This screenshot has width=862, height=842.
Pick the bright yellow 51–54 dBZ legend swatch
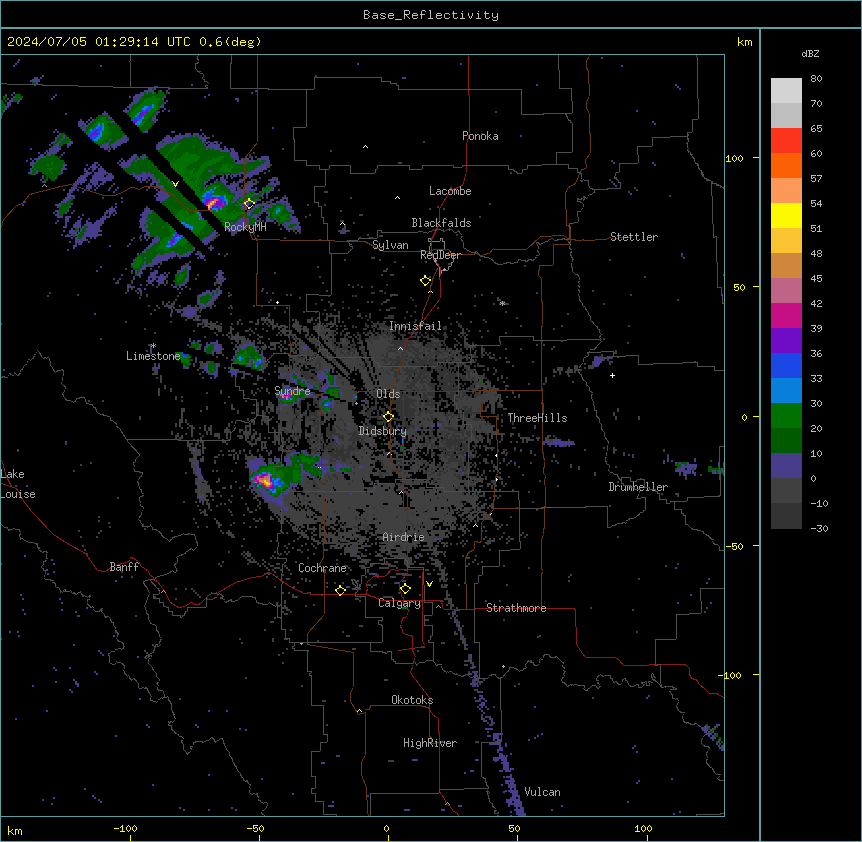(786, 216)
